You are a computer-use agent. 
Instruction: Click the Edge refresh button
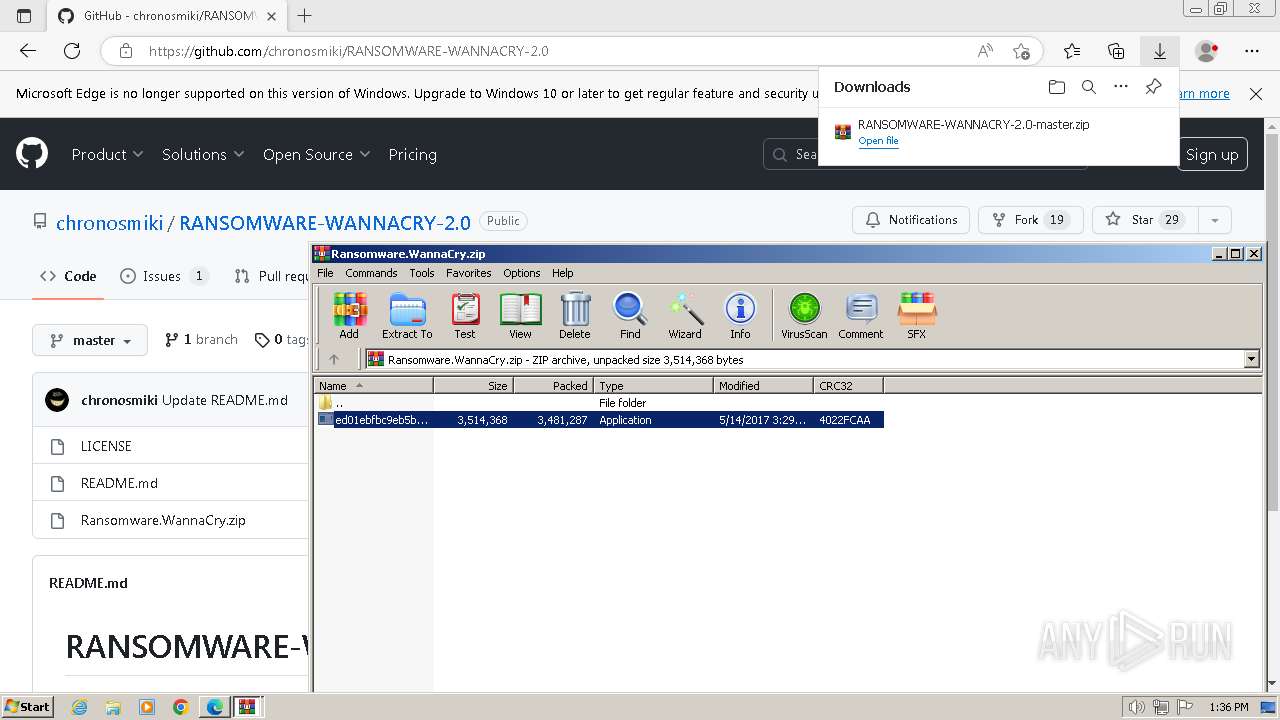click(x=72, y=51)
